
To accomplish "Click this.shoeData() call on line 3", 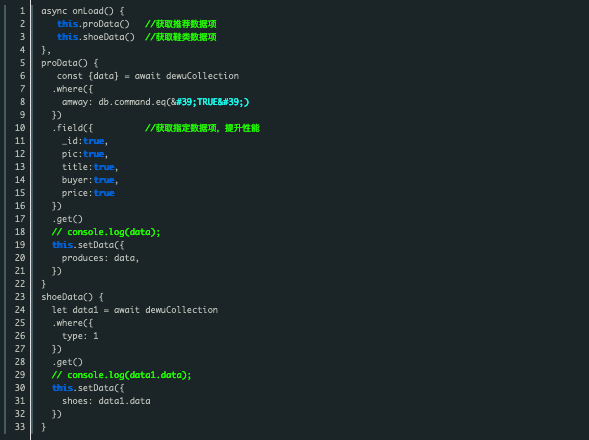I will point(96,37).
